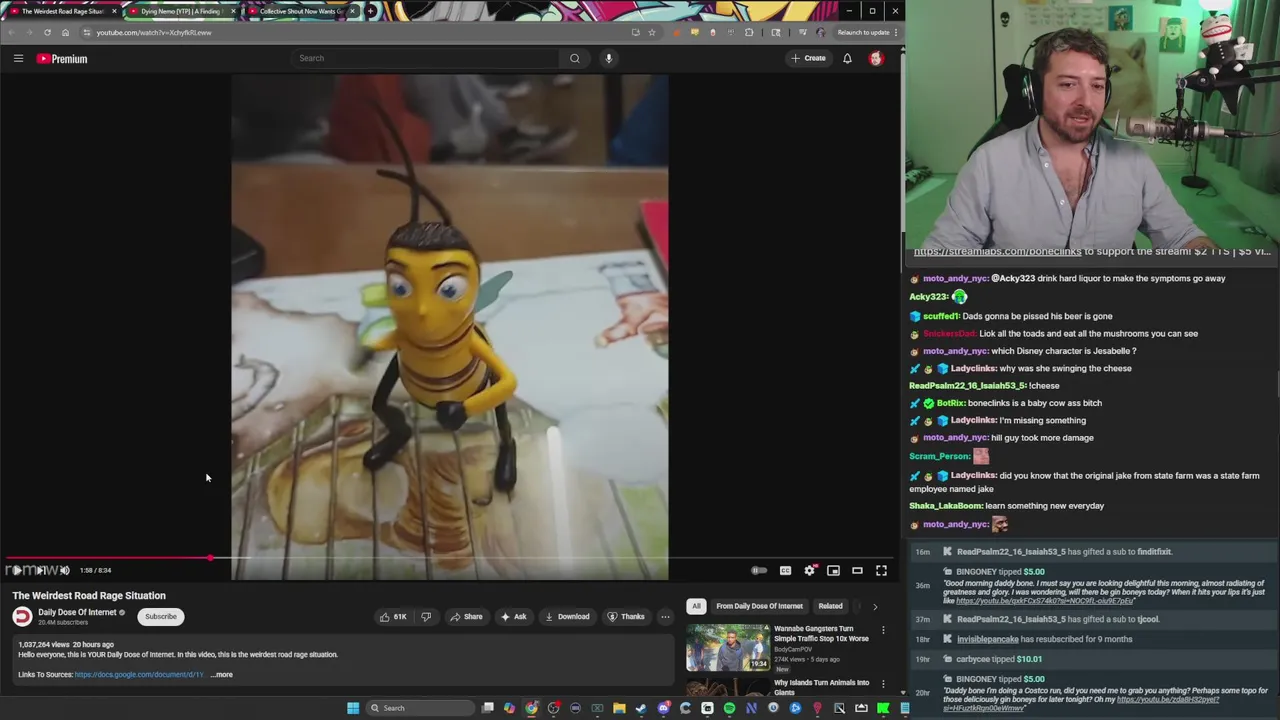Play the paused video
This screenshot has height=720, width=1280.
[x=16, y=570]
